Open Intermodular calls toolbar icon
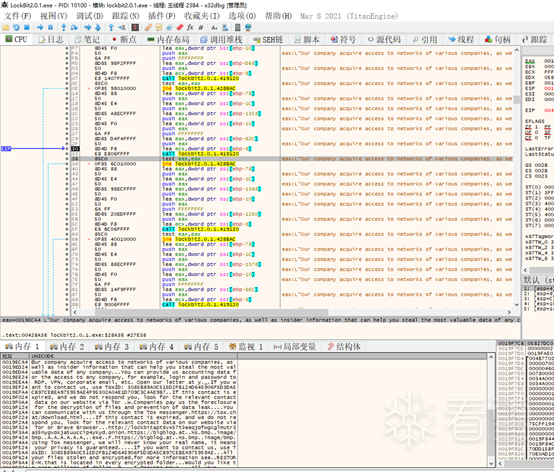Screen dimensions: 554x472 pyautogui.click(x=225, y=27)
